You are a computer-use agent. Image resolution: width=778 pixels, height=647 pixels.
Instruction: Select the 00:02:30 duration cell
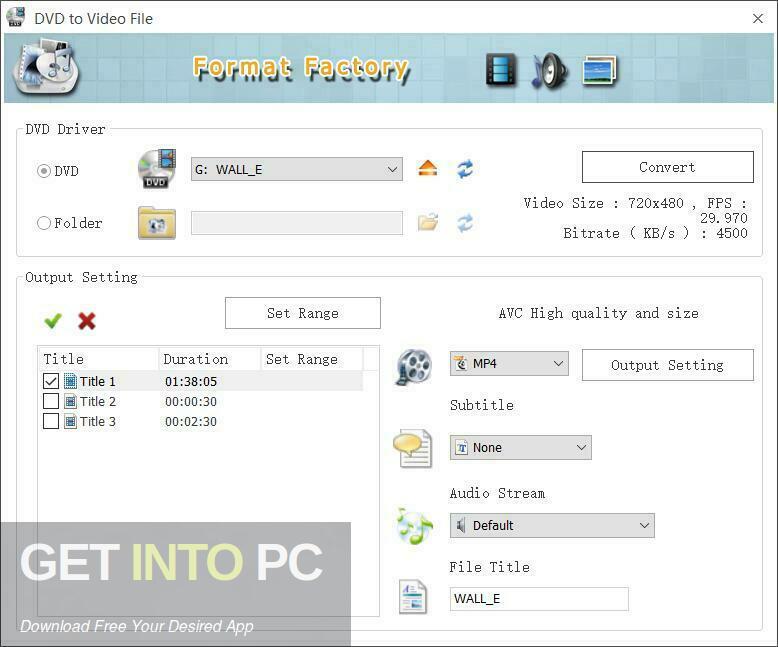click(x=191, y=422)
